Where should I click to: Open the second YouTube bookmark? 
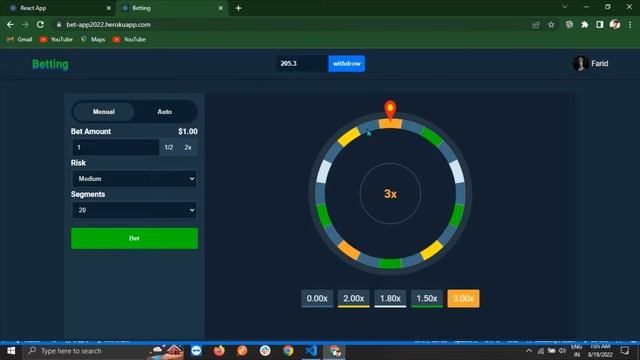pos(129,40)
